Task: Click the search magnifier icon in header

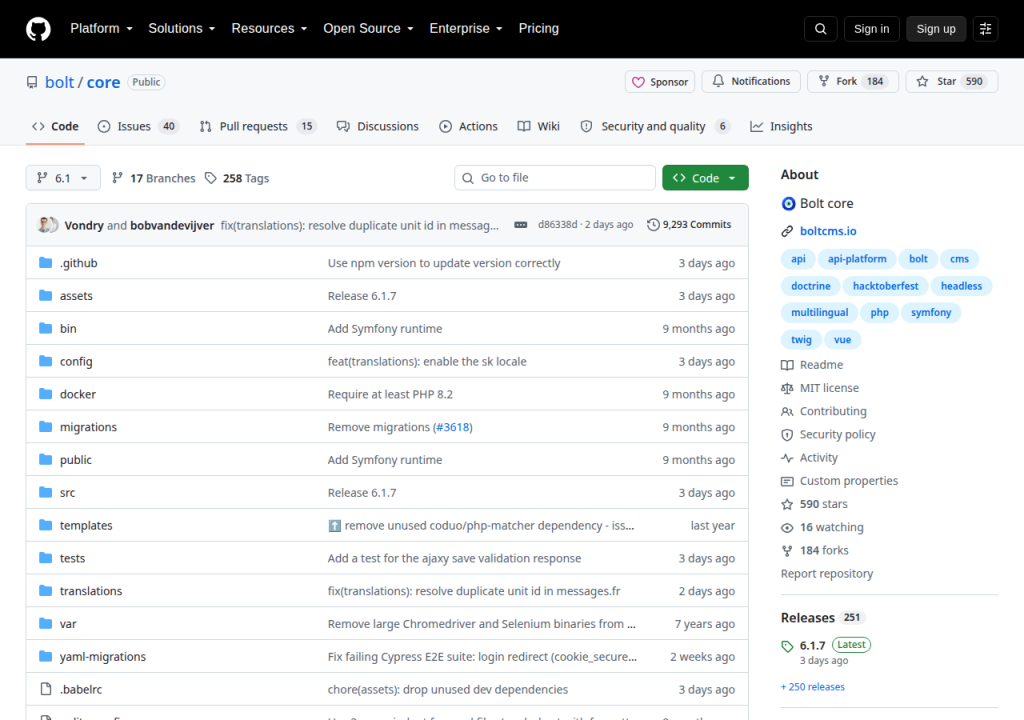Action: (820, 29)
